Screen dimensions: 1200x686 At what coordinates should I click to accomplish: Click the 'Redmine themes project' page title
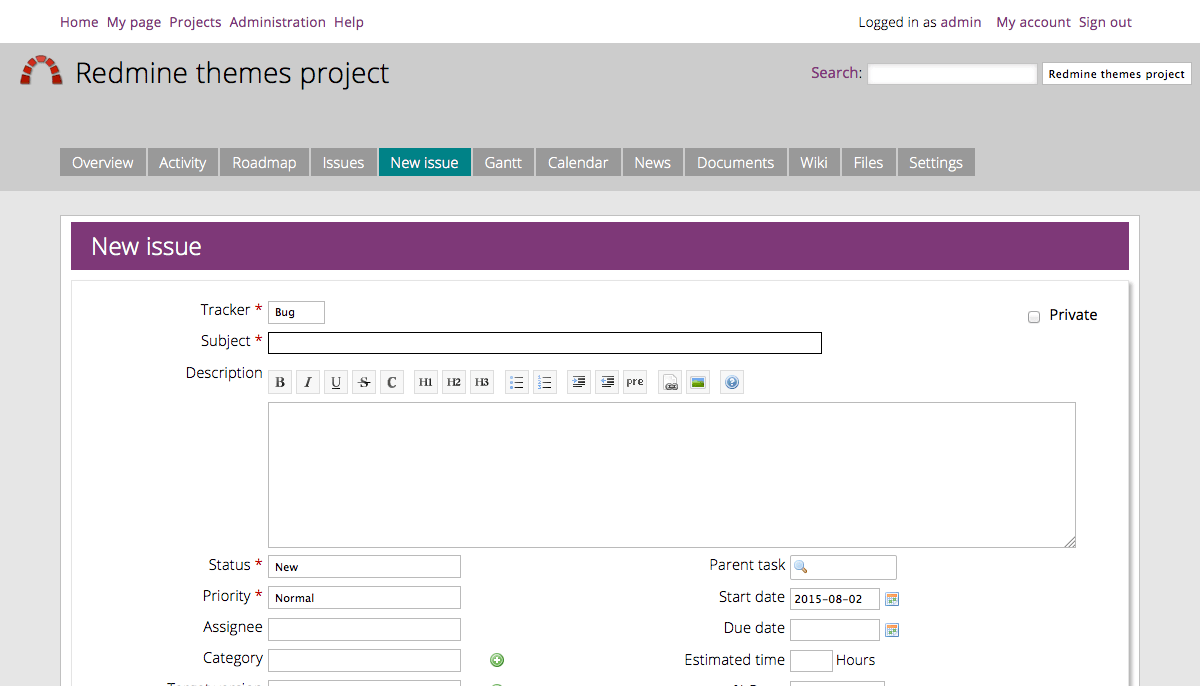(x=232, y=73)
